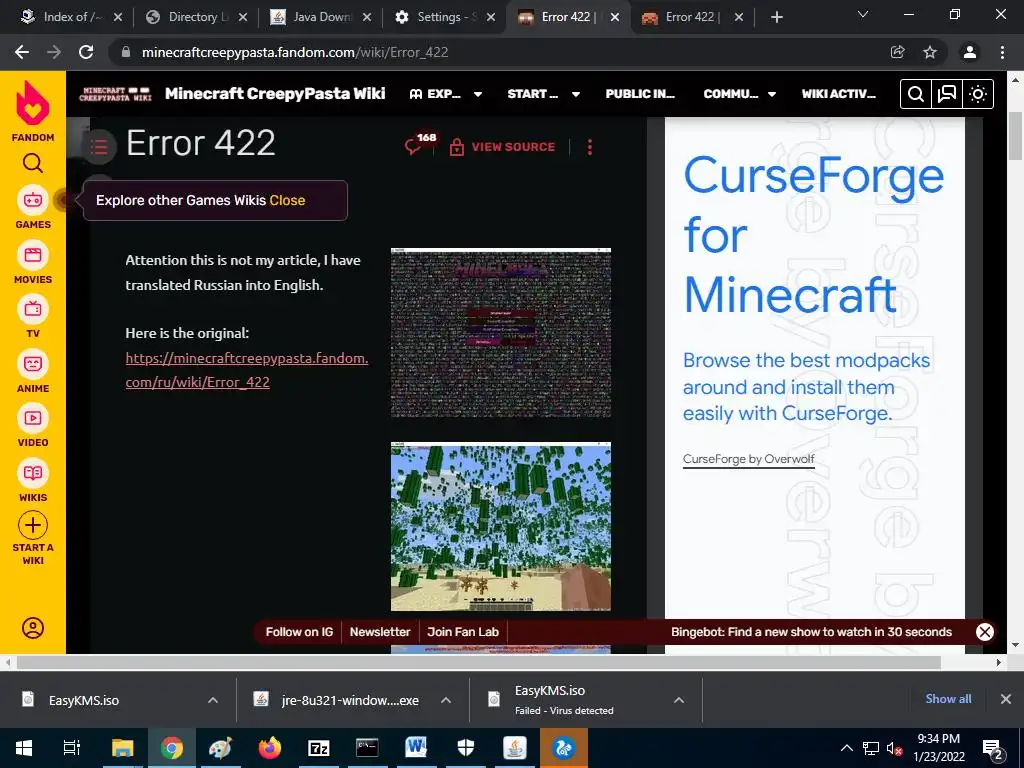Screen dimensions: 1024x768
Task: Click Show all downloads
Action: pyautogui.click(x=948, y=699)
